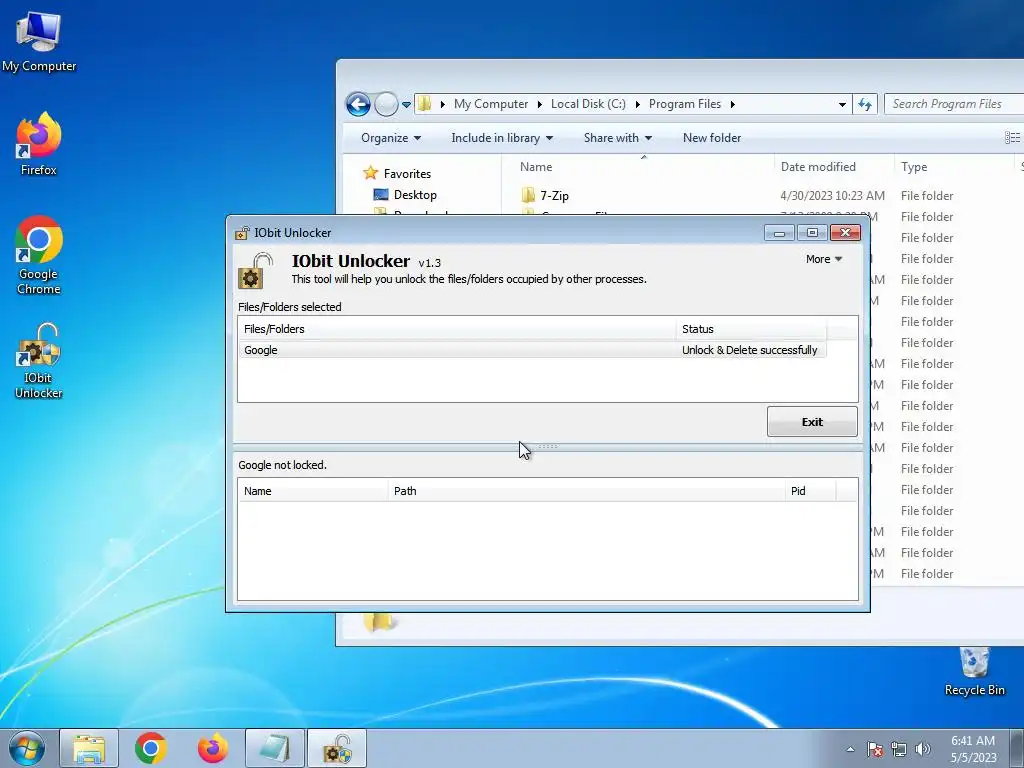1024x768 pixels.
Task: Open the Action Center flag icon
Action: pyautogui.click(x=875, y=749)
